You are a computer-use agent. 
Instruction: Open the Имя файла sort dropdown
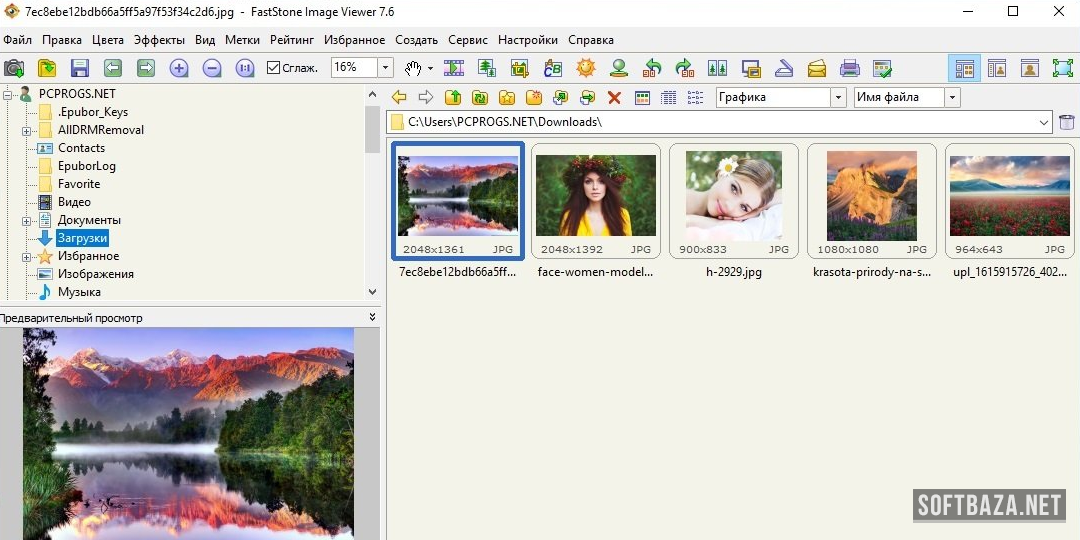pos(951,97)
